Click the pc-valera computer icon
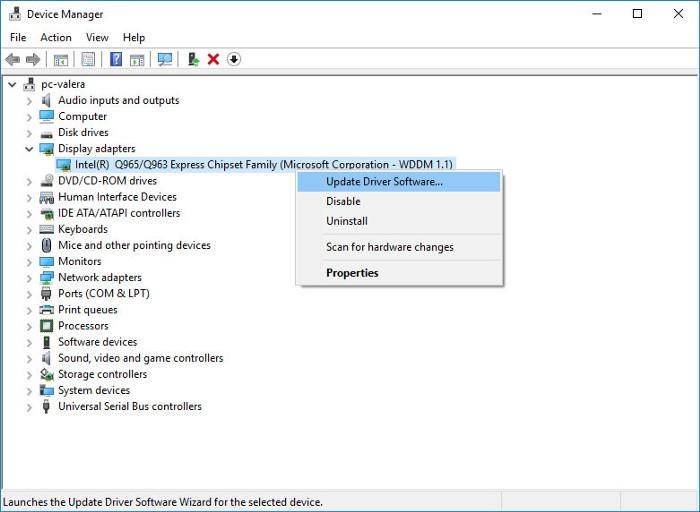Screen dimensions: 700x512 (x=29, y=84)
